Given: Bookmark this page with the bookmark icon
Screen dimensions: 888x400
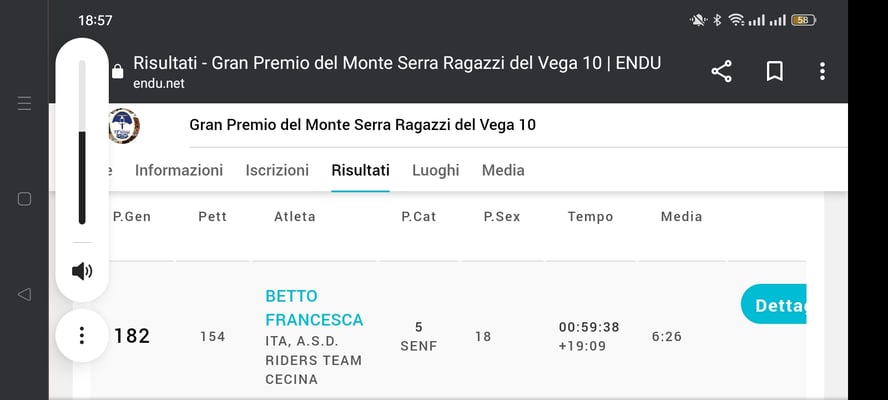Looking at the screenshot, I should pyautogui.click(x=774, y=71).
